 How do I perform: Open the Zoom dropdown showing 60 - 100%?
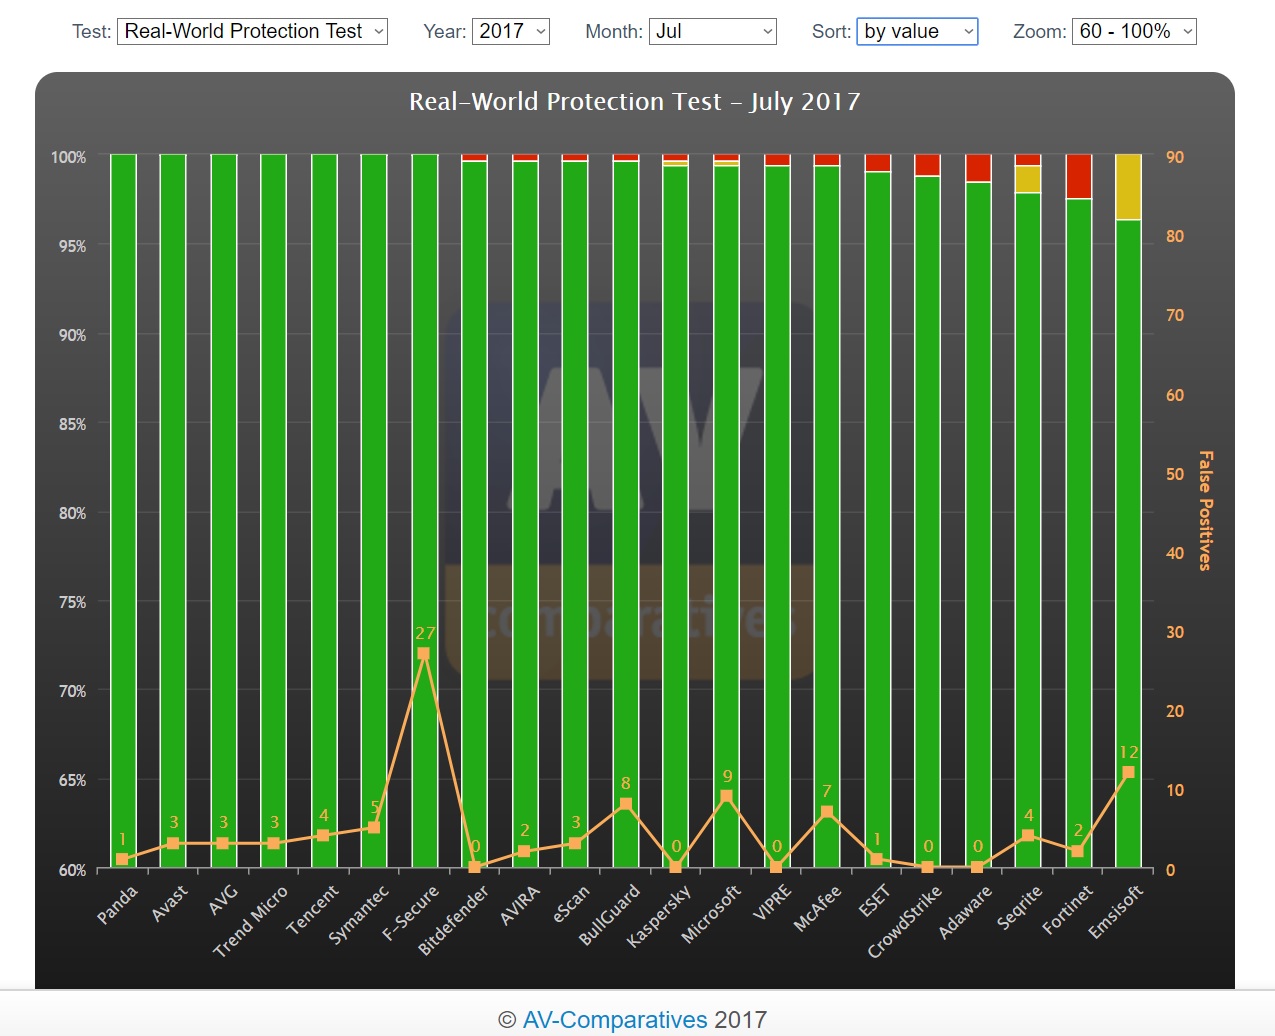point(1134,31)
